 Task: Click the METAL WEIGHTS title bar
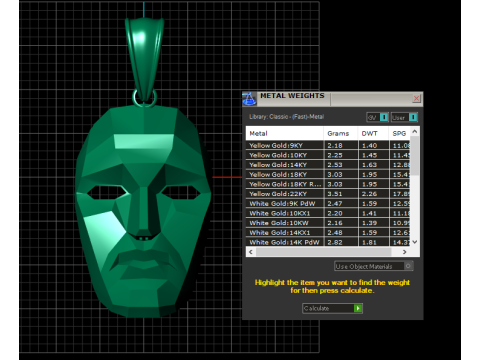[x=333, y=99]
